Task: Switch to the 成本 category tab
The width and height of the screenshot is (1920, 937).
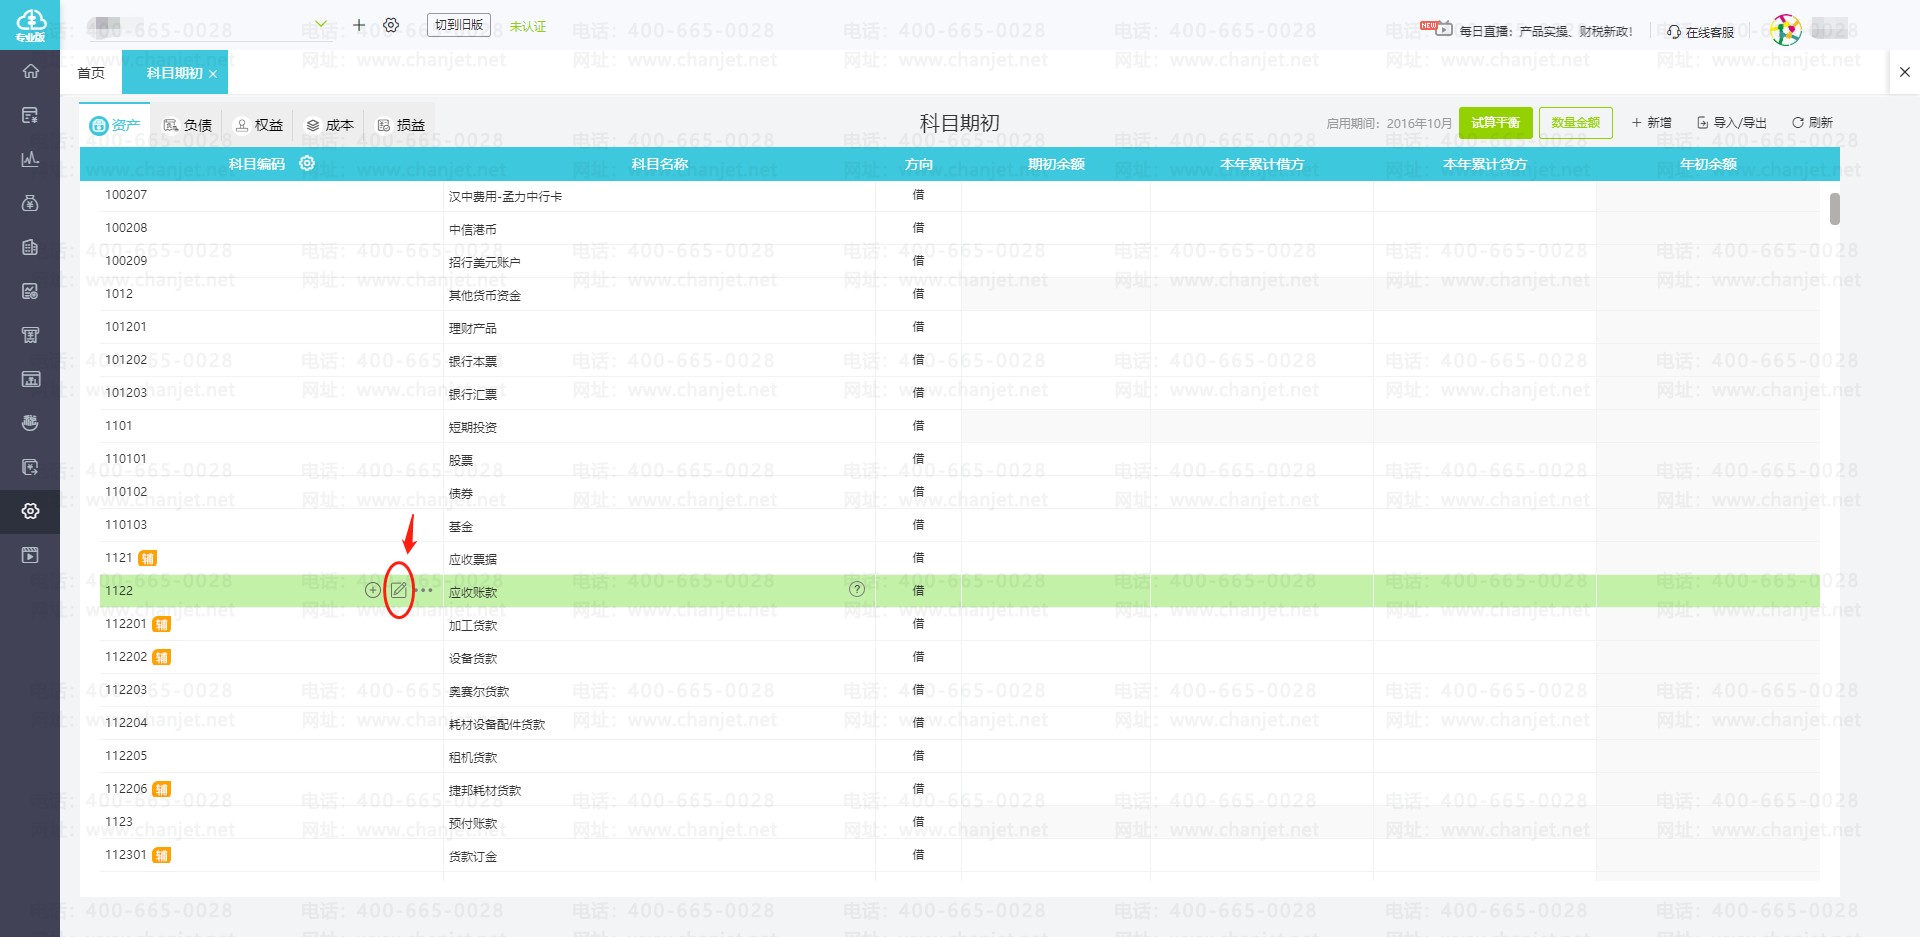Action: (x=330, y=125)
